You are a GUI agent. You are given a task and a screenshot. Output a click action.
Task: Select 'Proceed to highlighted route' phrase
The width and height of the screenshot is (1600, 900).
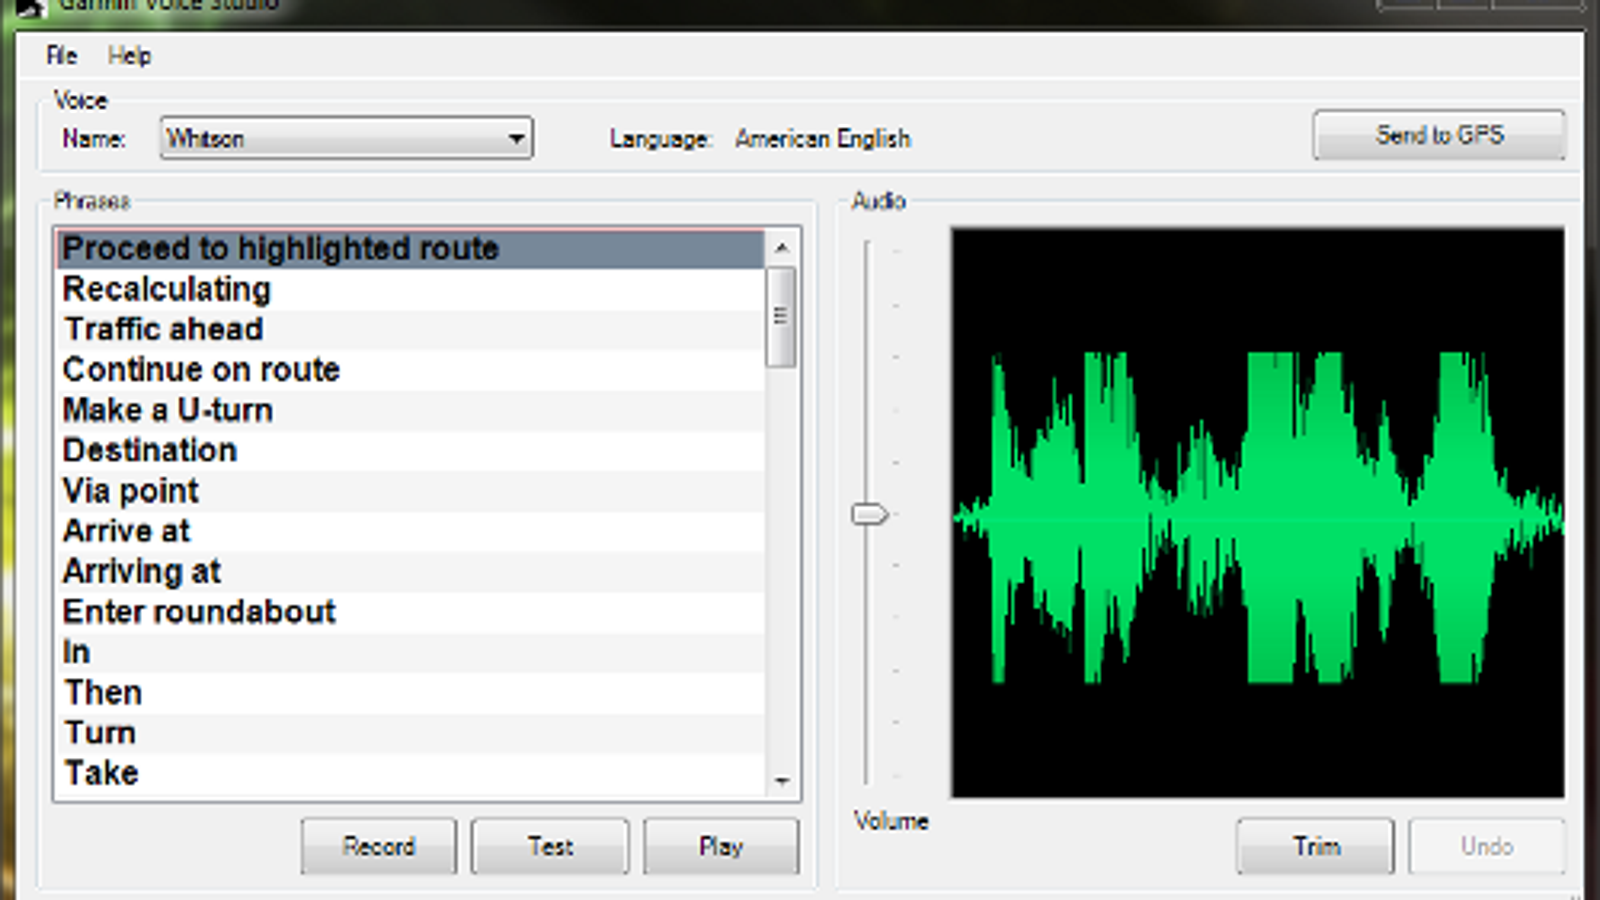click(410, 248)
